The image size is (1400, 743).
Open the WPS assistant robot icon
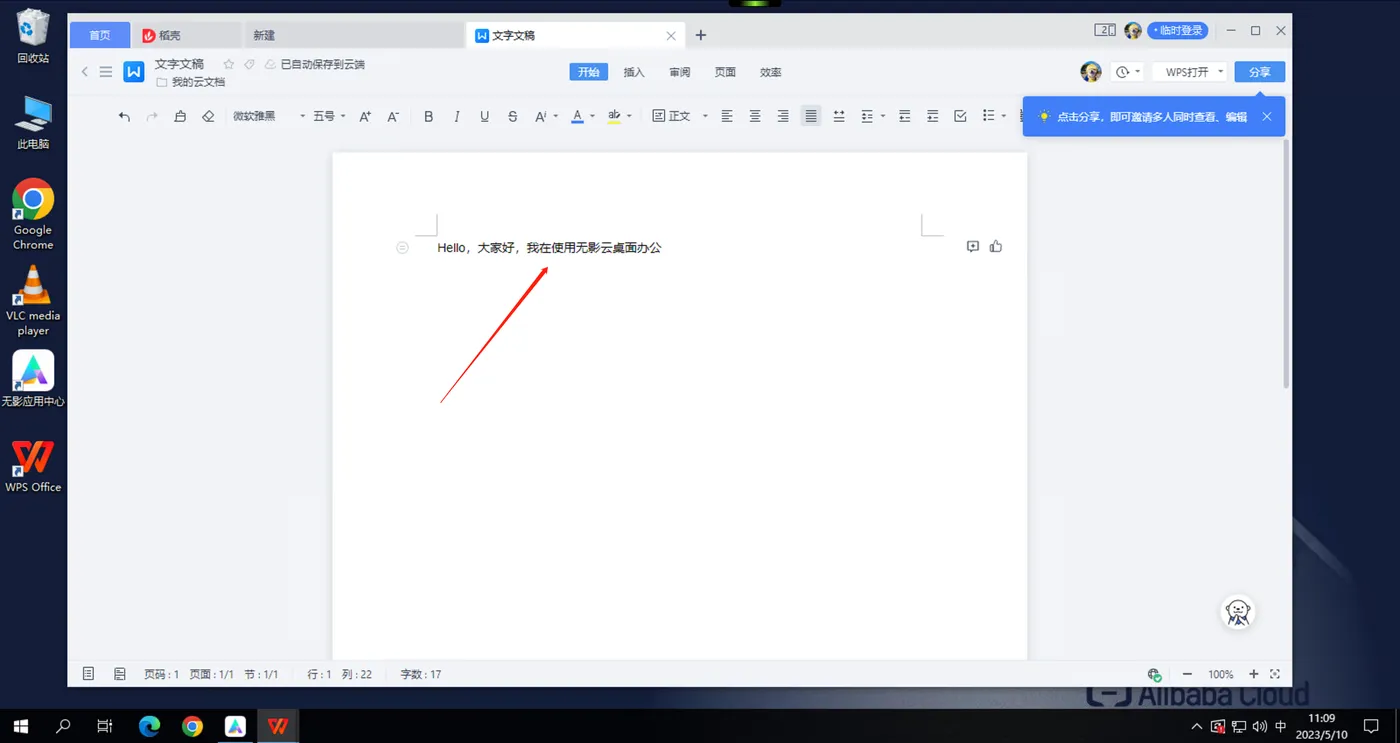(x=1239, y=612)
